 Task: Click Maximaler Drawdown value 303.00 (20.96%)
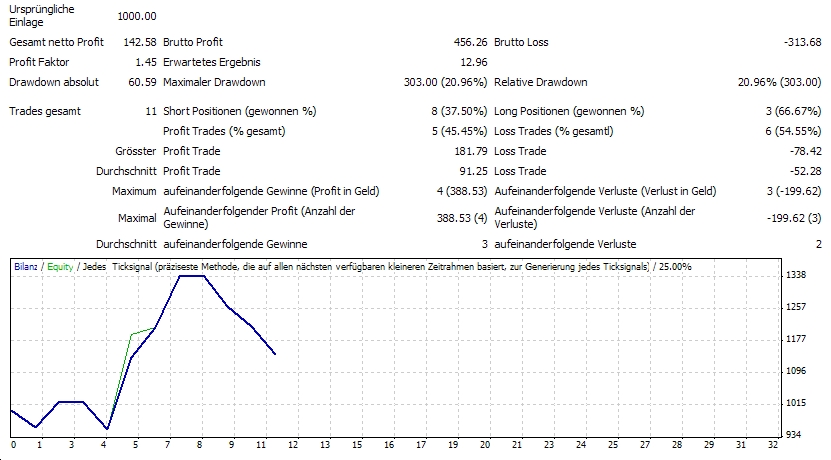(x=445, y=83)
